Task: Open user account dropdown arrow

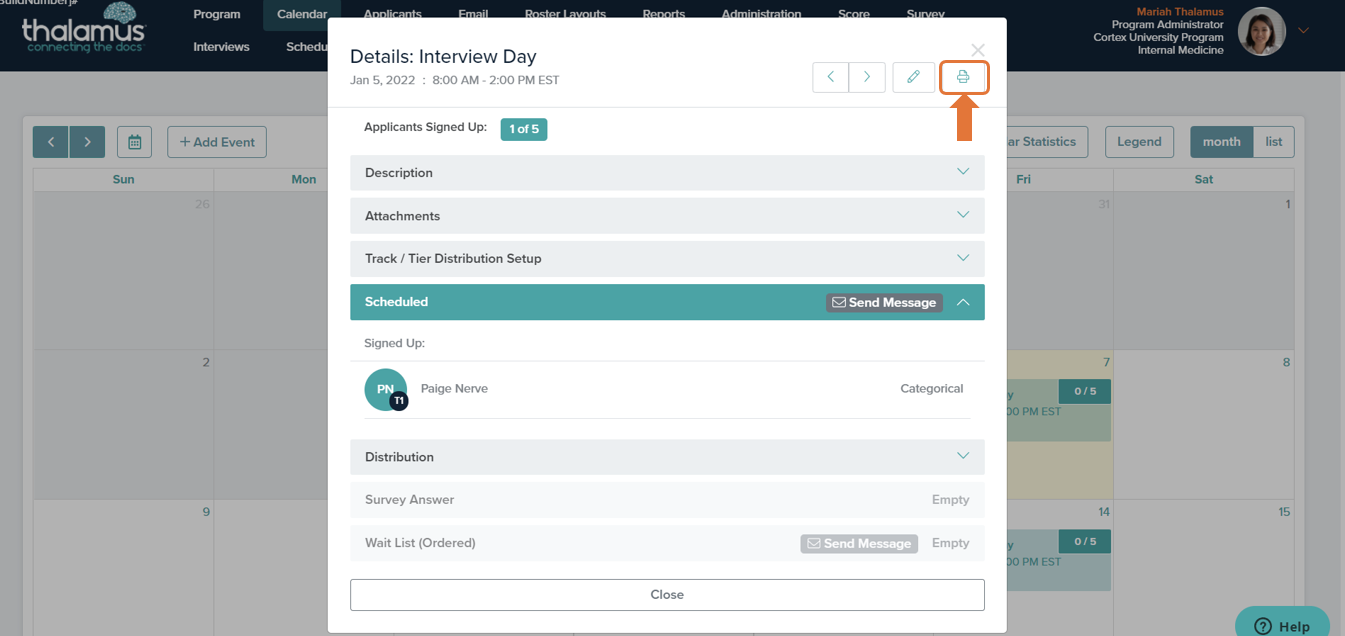Action: (x=1303, y=31)
